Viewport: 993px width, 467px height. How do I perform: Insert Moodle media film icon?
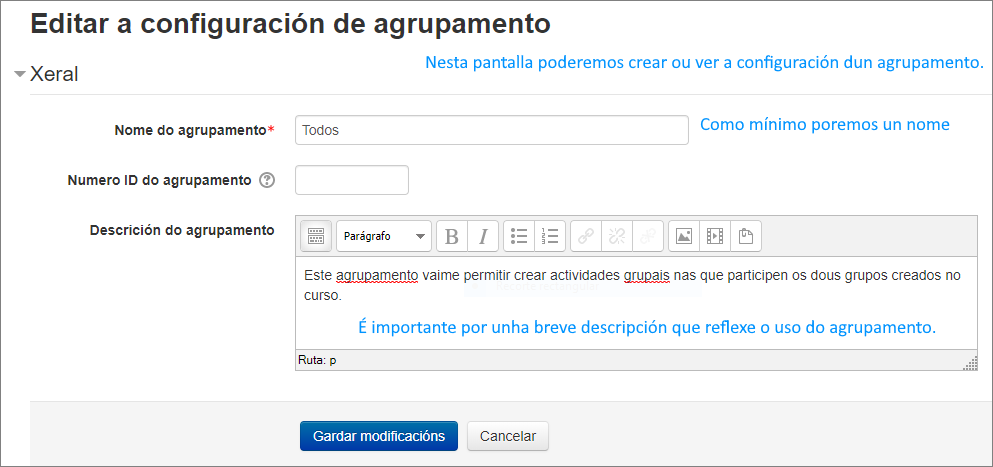point(715,236)
